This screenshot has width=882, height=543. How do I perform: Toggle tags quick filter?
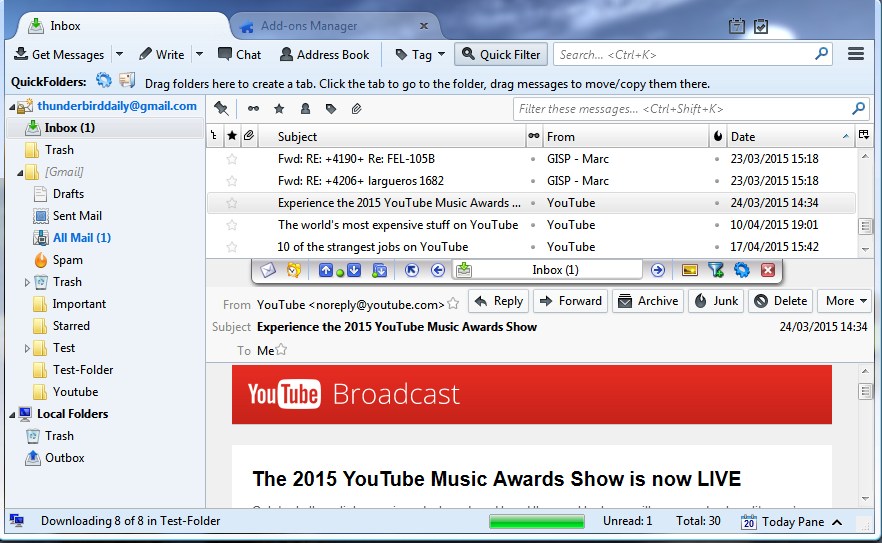(x=331, y=109)
